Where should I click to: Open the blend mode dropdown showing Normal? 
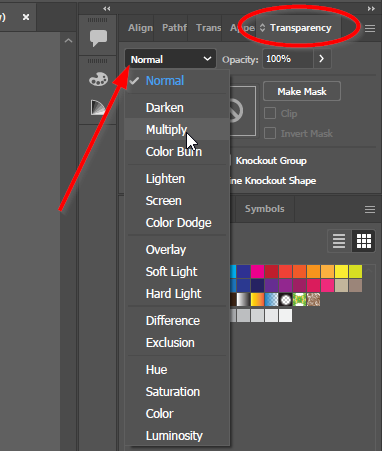pos(170,59)
